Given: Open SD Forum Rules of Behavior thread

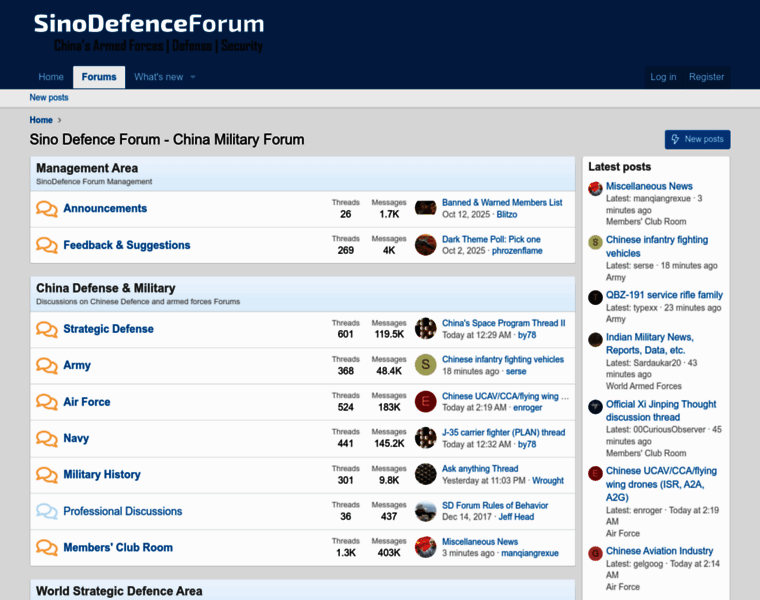Looking at the screenshot, I should point(495,505).
